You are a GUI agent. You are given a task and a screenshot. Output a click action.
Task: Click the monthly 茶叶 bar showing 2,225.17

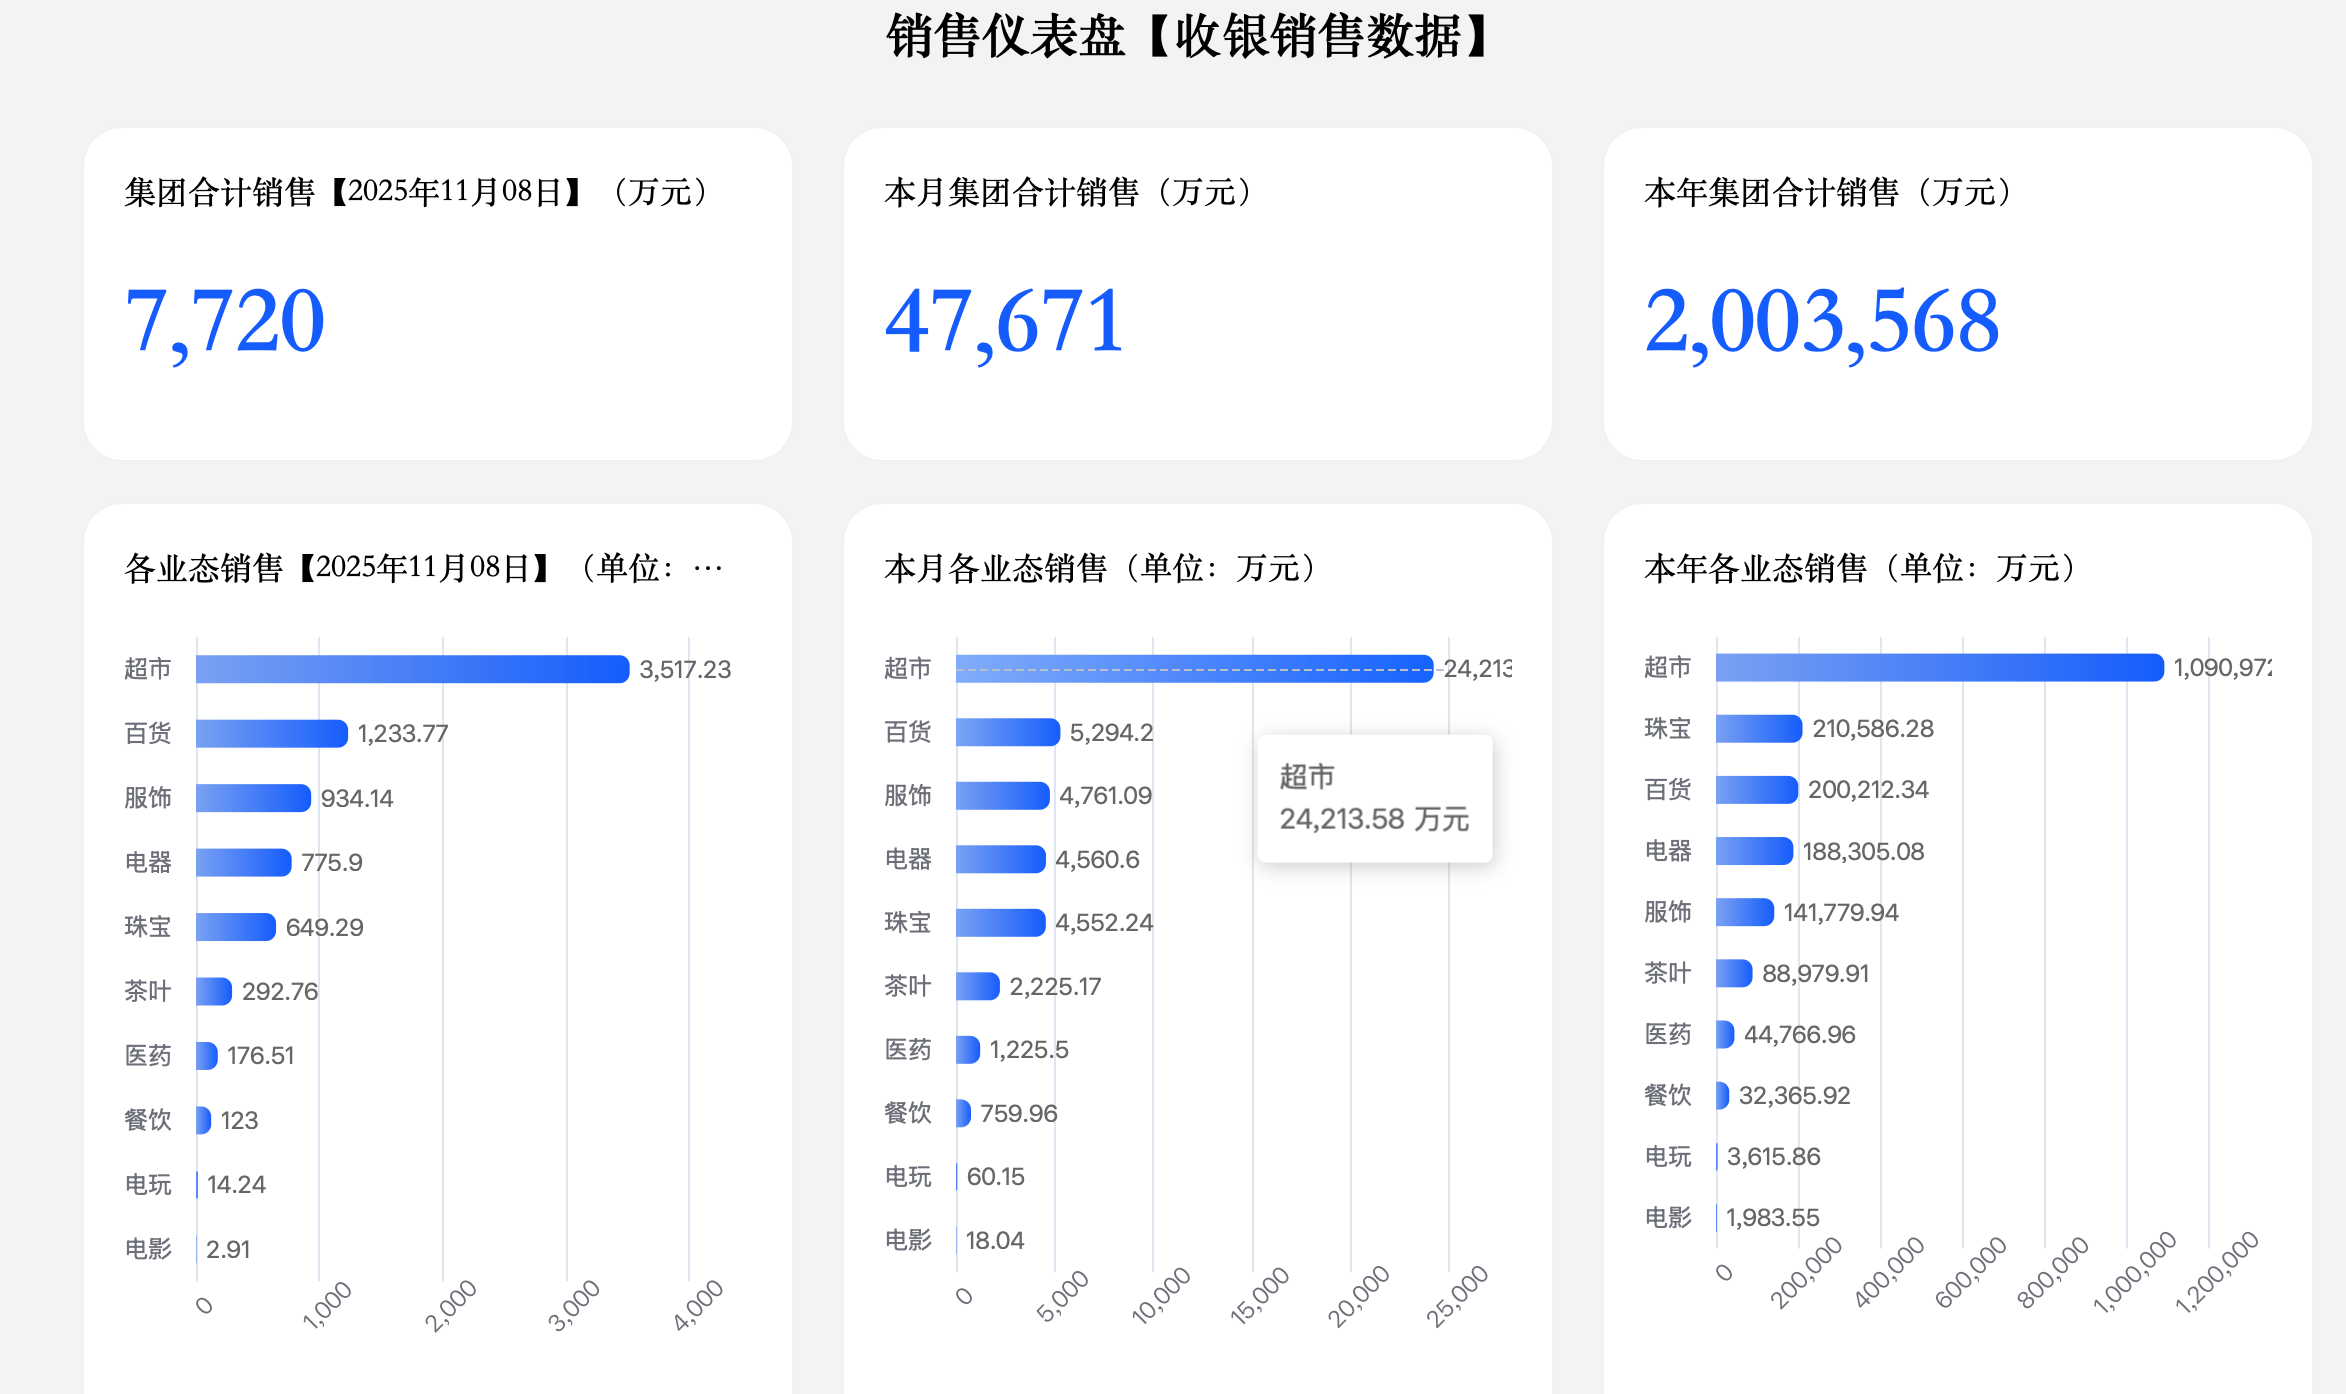pyautogui.click(x=977, y=986)
